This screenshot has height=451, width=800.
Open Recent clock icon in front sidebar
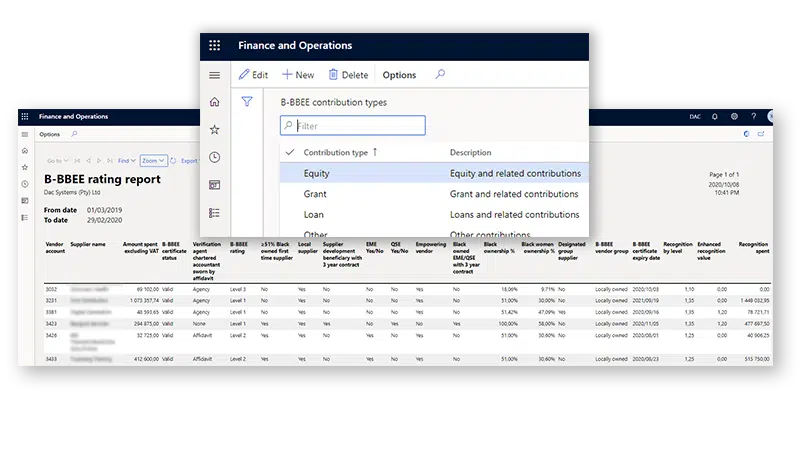[x=214, y=157]
